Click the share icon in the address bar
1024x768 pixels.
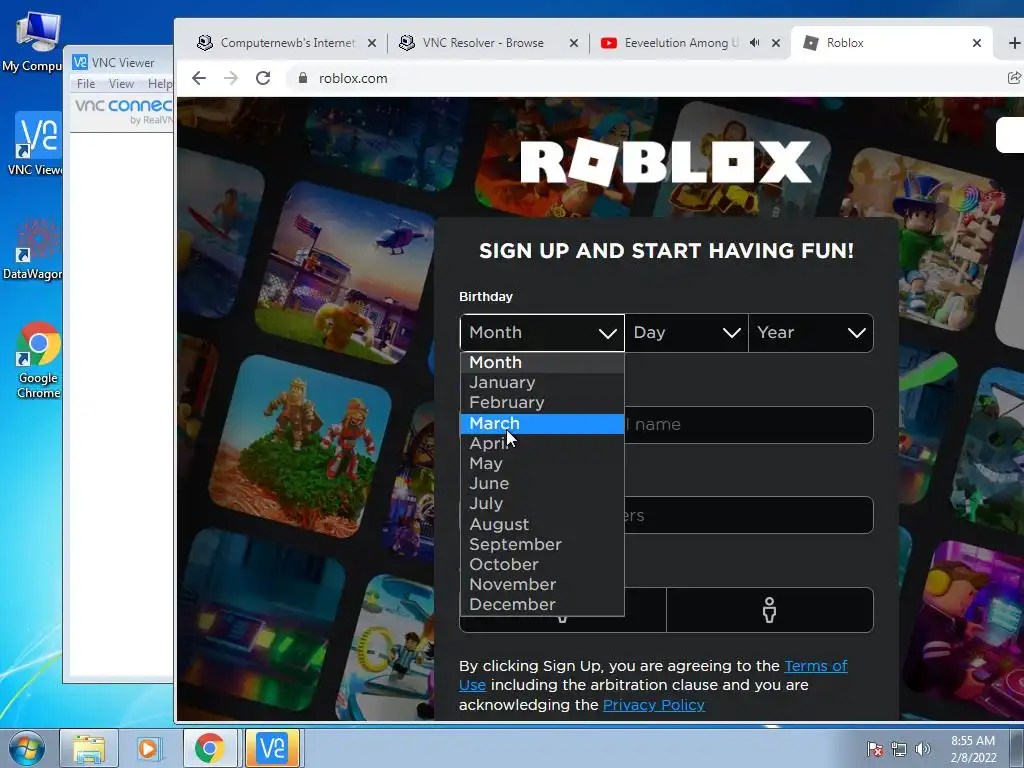[1014, 78]
